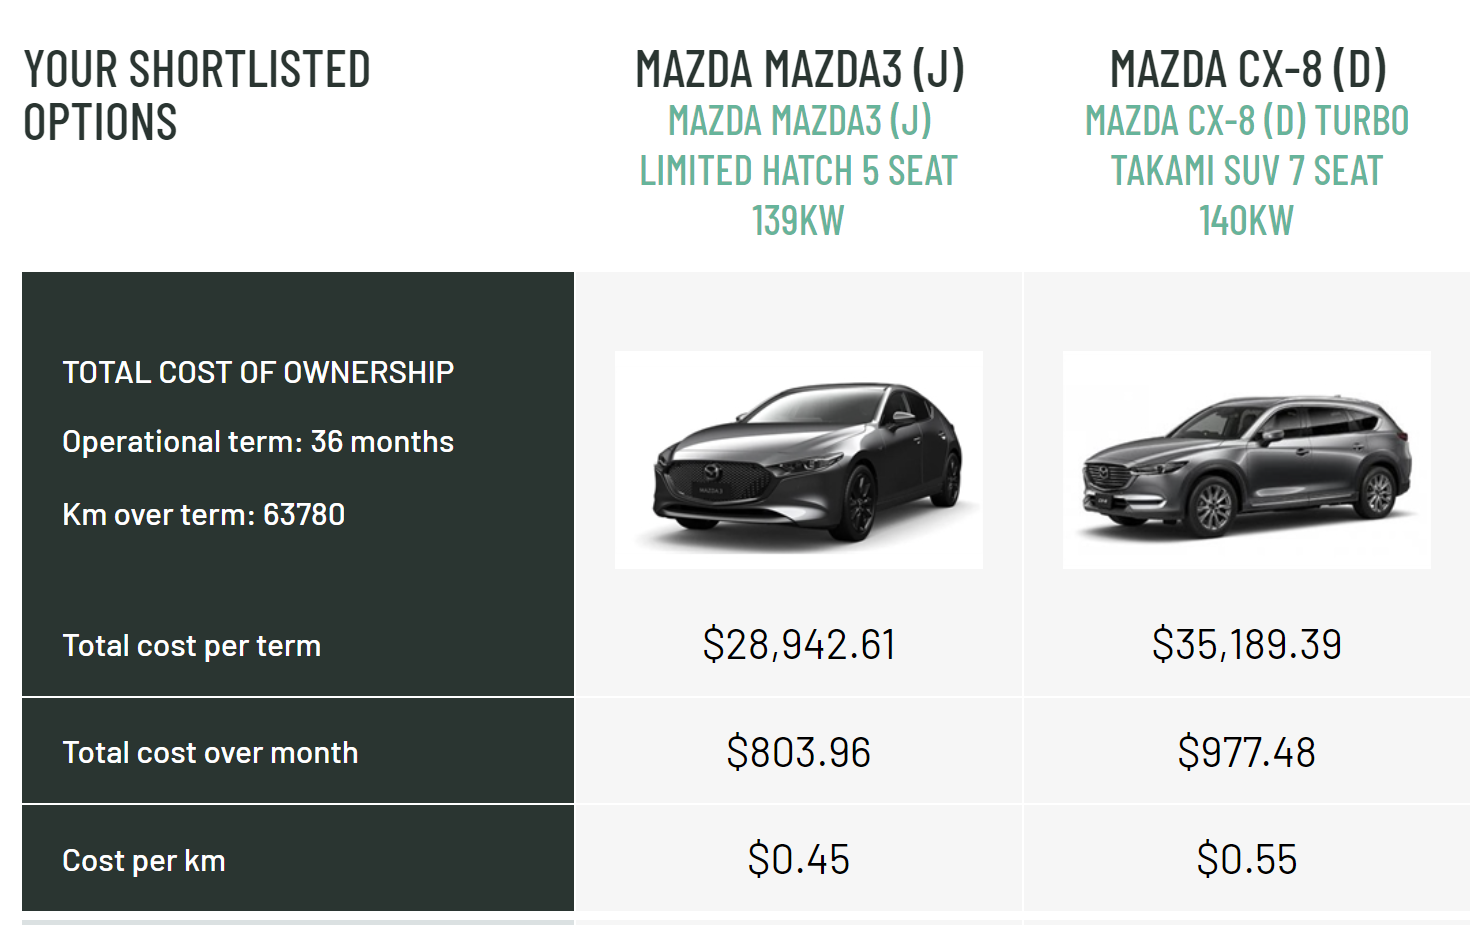1478x925 pixels.
Task: Click the $977.48 monthly cost value
Action: (x=1246, y=753)
